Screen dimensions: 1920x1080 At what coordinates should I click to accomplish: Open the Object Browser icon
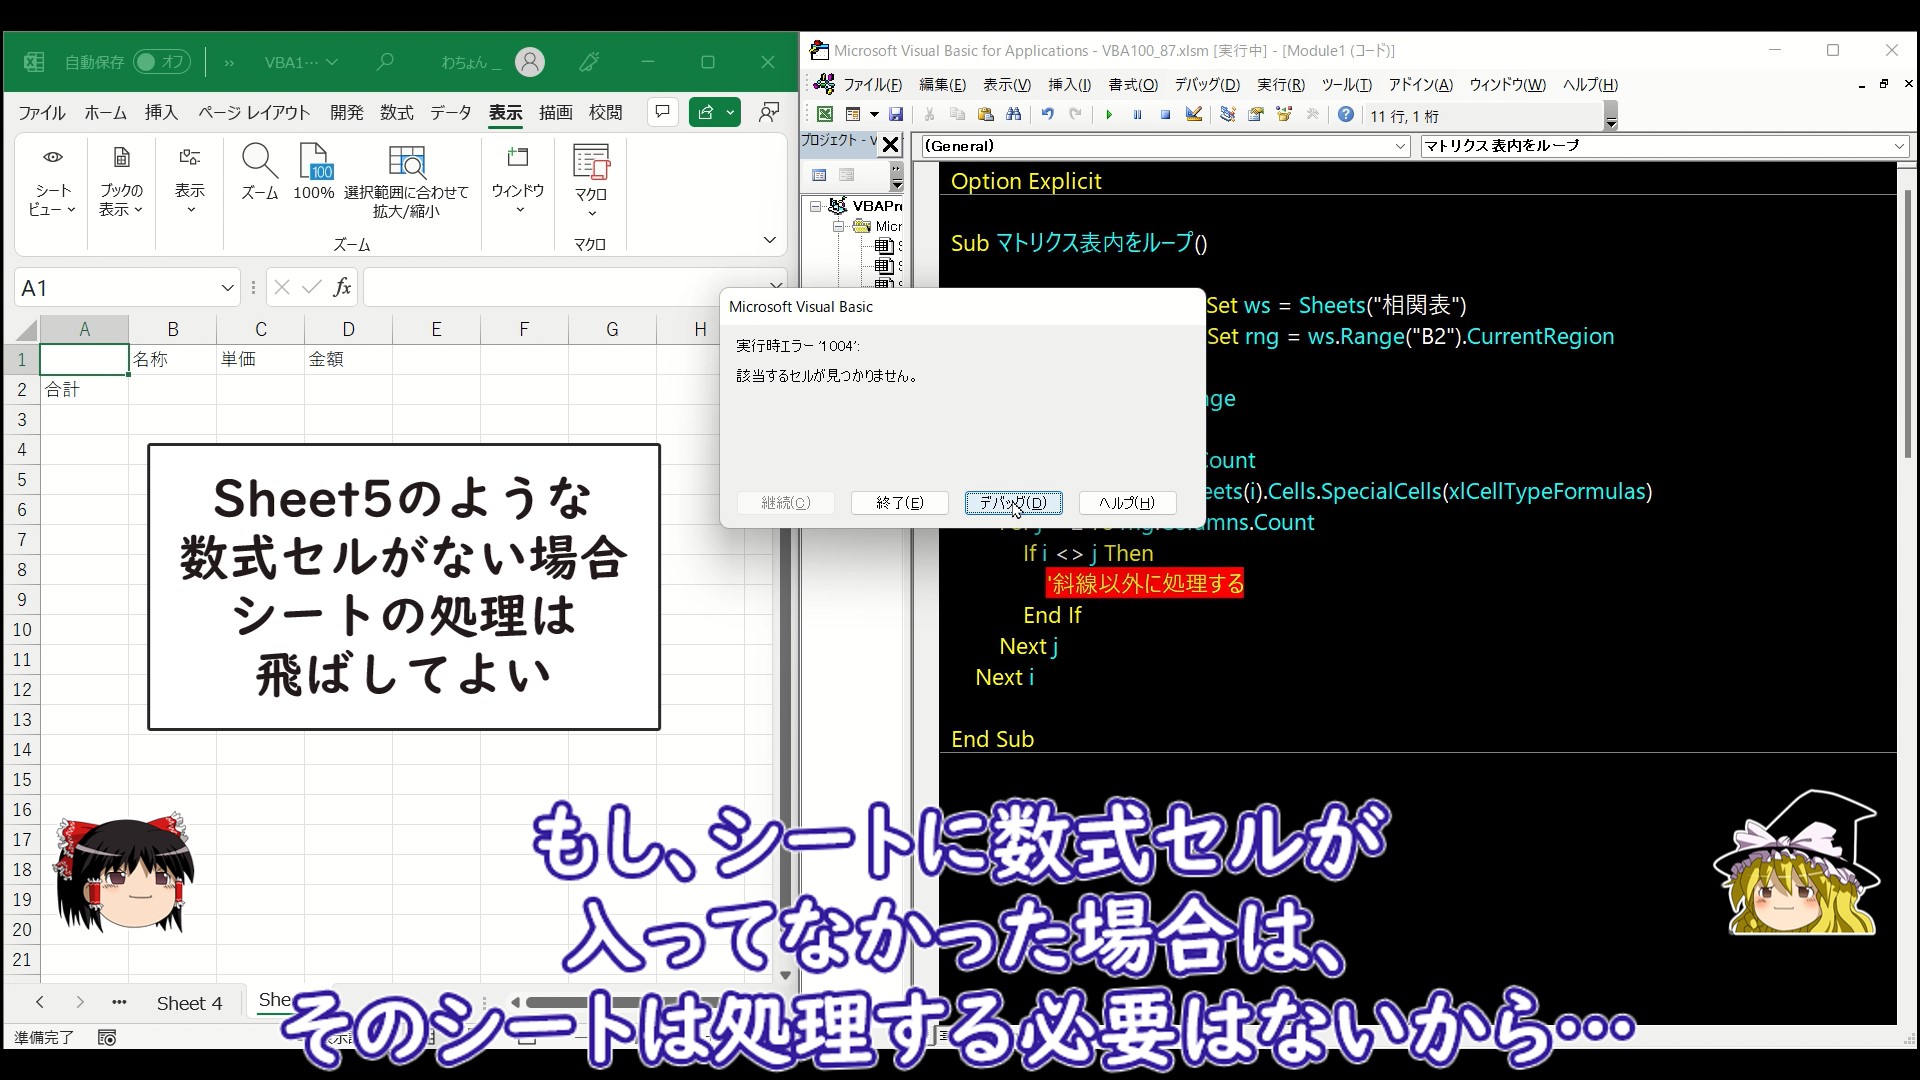coord(1284,115)
